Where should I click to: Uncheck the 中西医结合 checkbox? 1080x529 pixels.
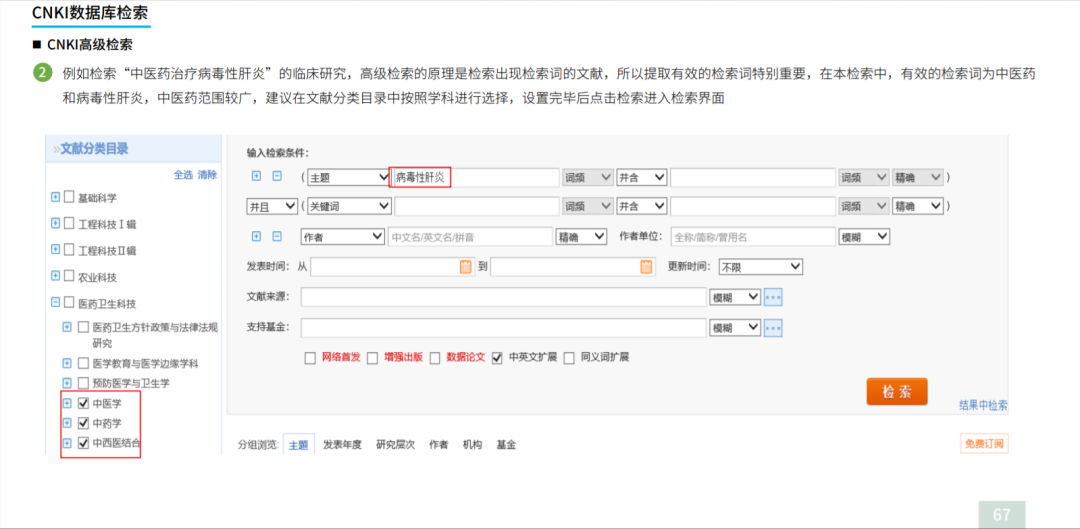coord(83,443)
